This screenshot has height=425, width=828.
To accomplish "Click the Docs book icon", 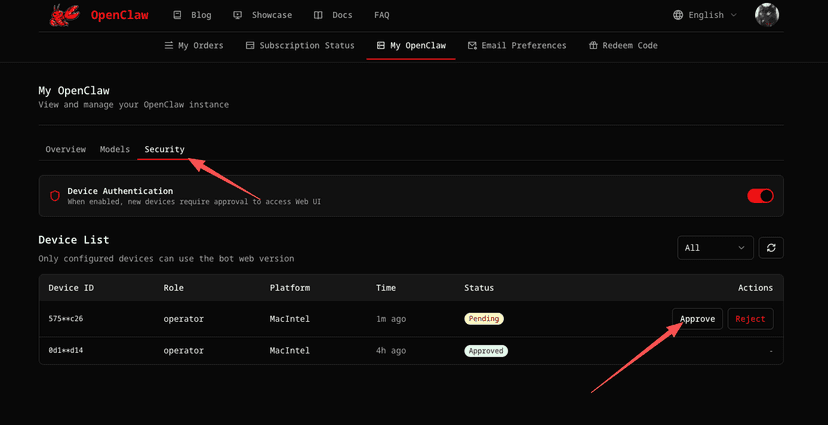I will (318, 15).
